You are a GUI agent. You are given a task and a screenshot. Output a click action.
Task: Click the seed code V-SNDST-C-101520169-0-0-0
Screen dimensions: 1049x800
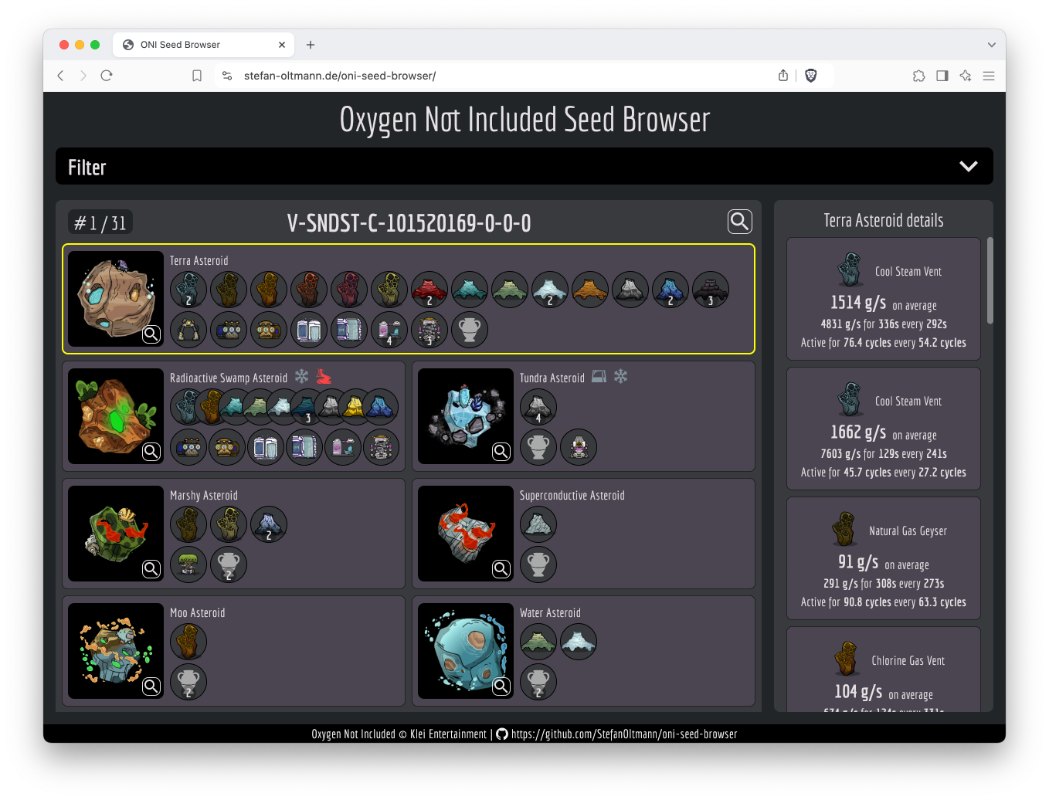(409, 223)
